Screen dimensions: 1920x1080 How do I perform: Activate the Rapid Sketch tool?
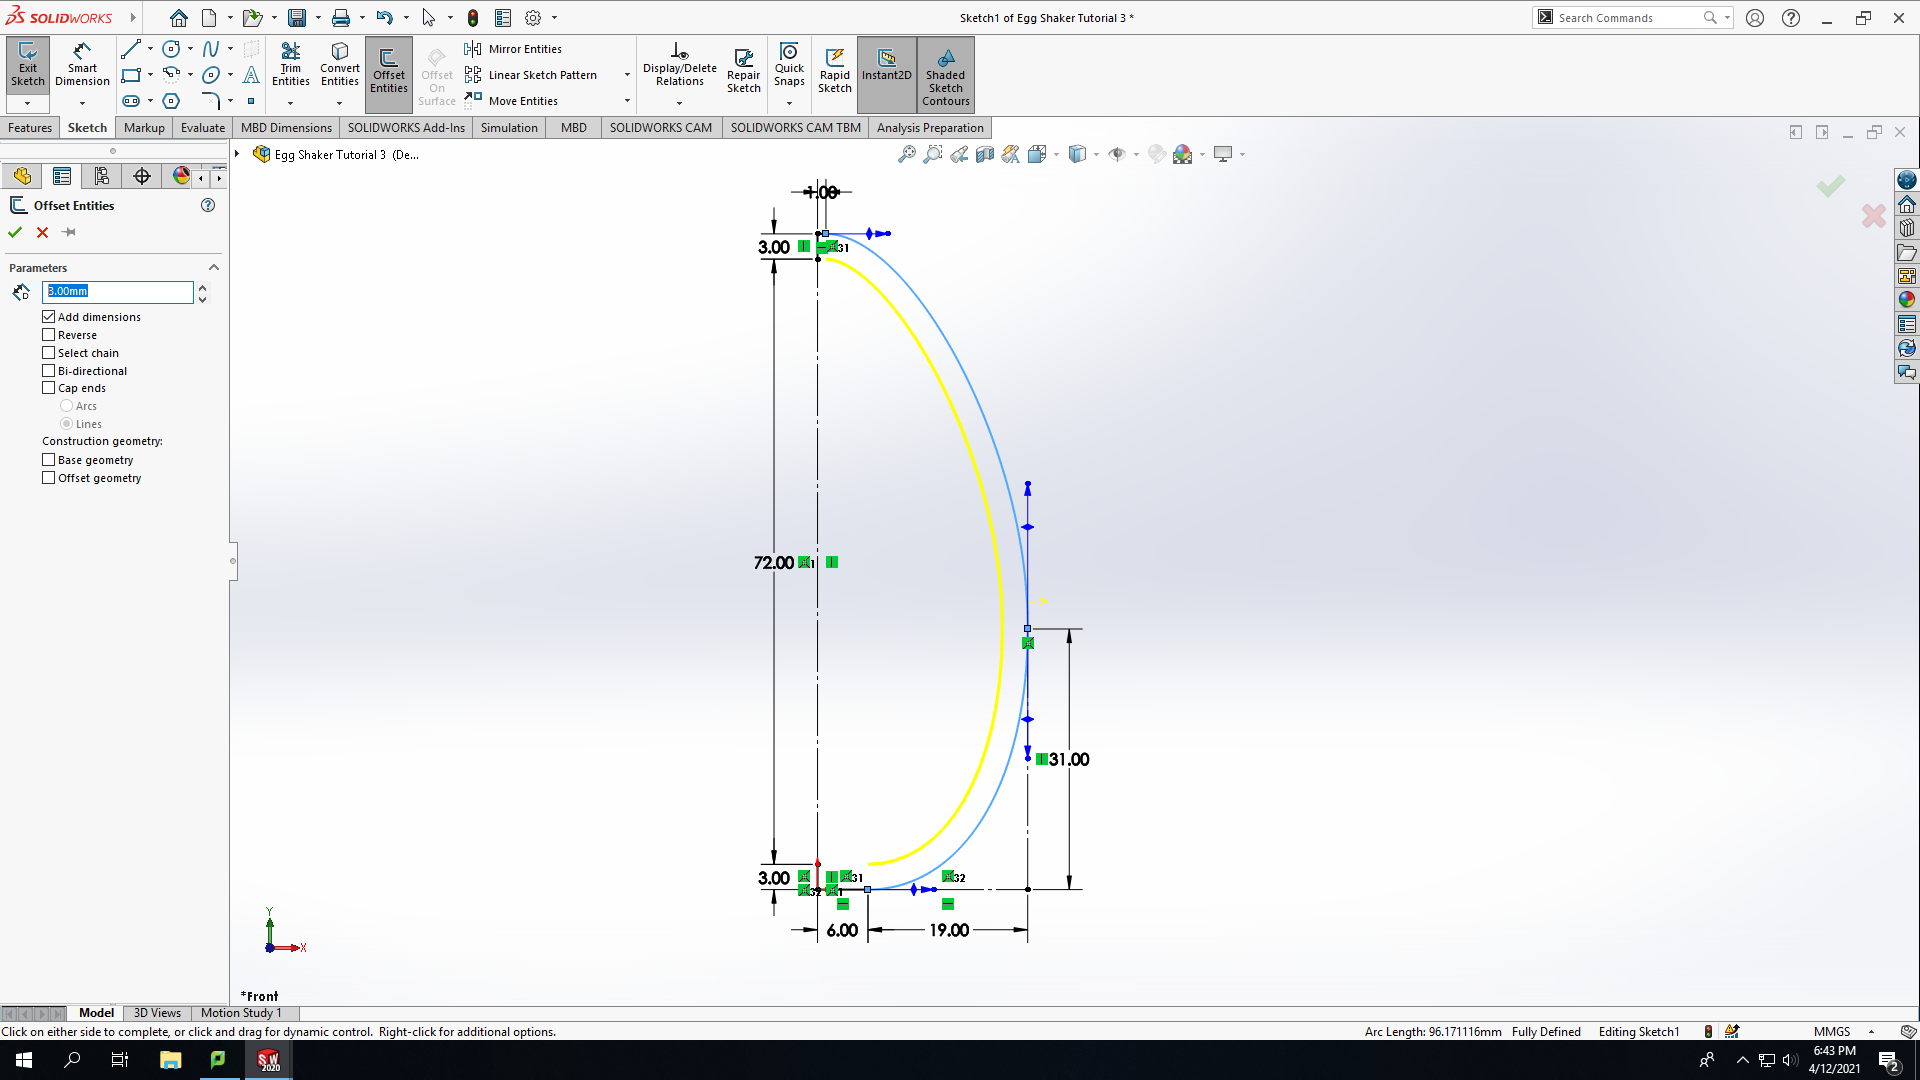835,70
